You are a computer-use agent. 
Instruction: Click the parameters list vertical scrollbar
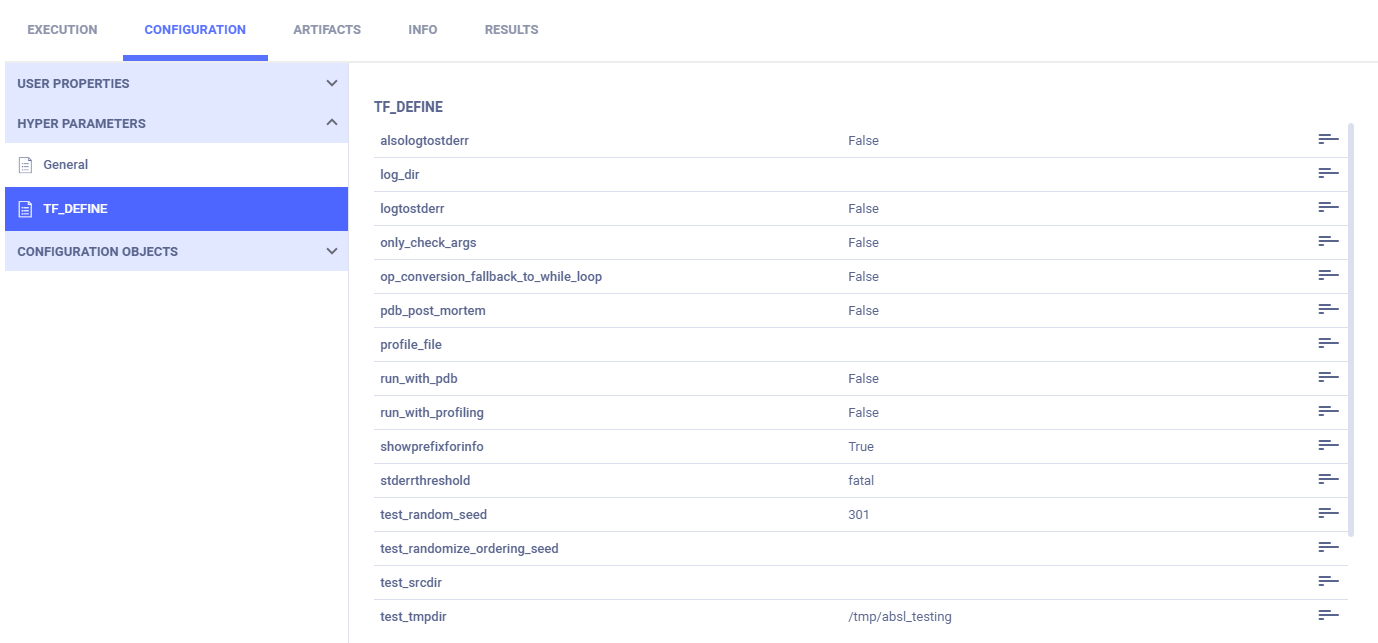[x=1351, y=330]
